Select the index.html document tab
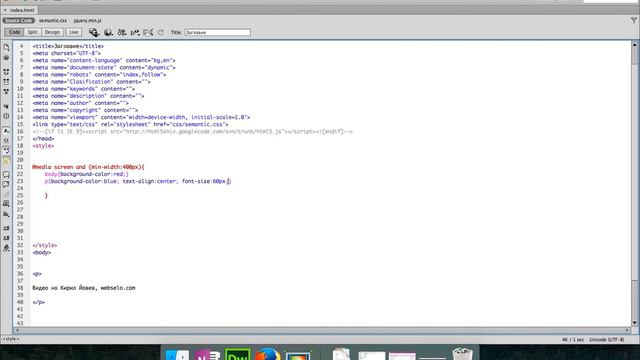Viewport: 640px width, 360px height. coord(22,10)
